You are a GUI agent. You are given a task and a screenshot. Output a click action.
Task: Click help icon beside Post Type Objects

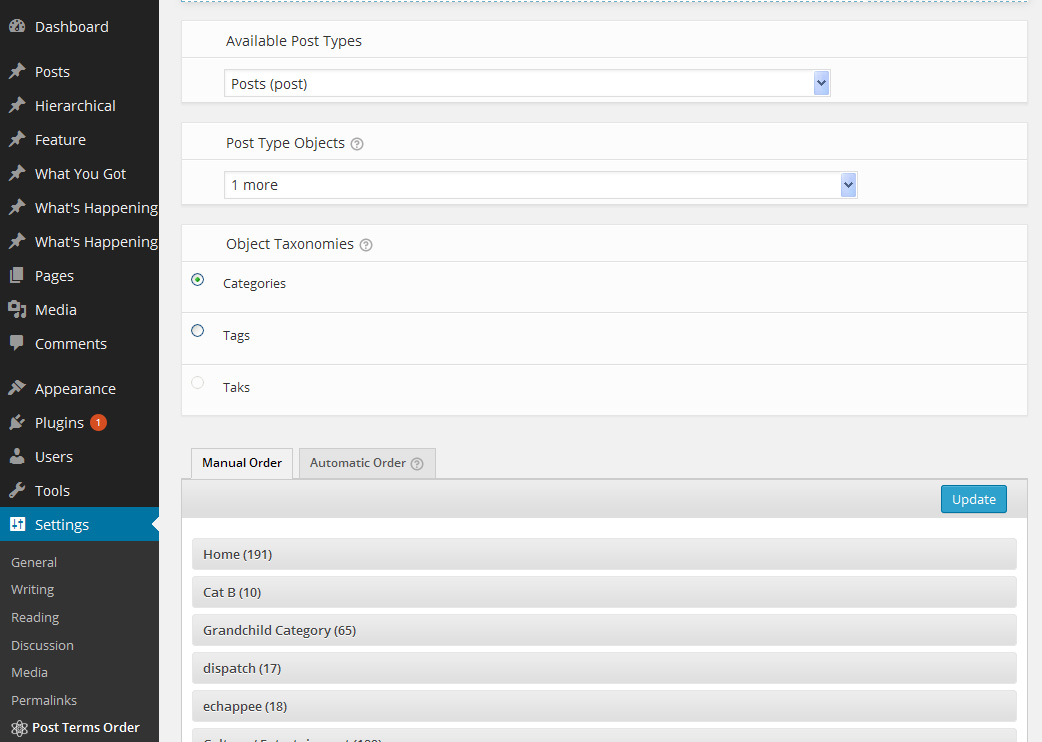357,143
